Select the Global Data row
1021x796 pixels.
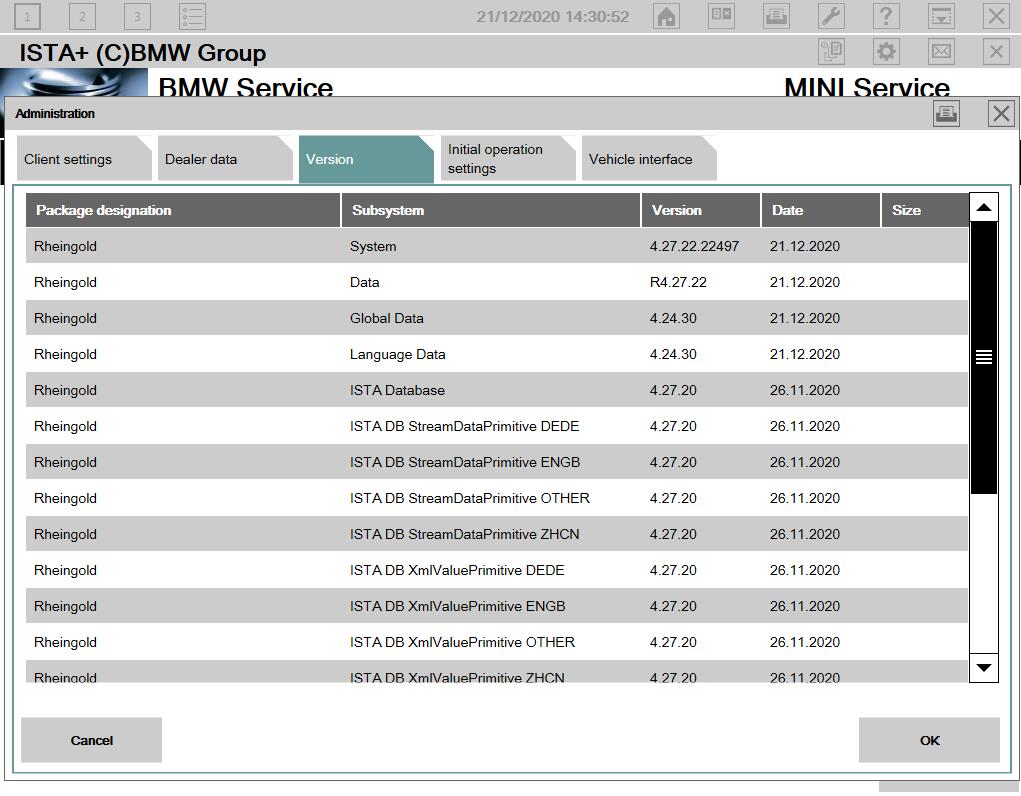point(497,318)
